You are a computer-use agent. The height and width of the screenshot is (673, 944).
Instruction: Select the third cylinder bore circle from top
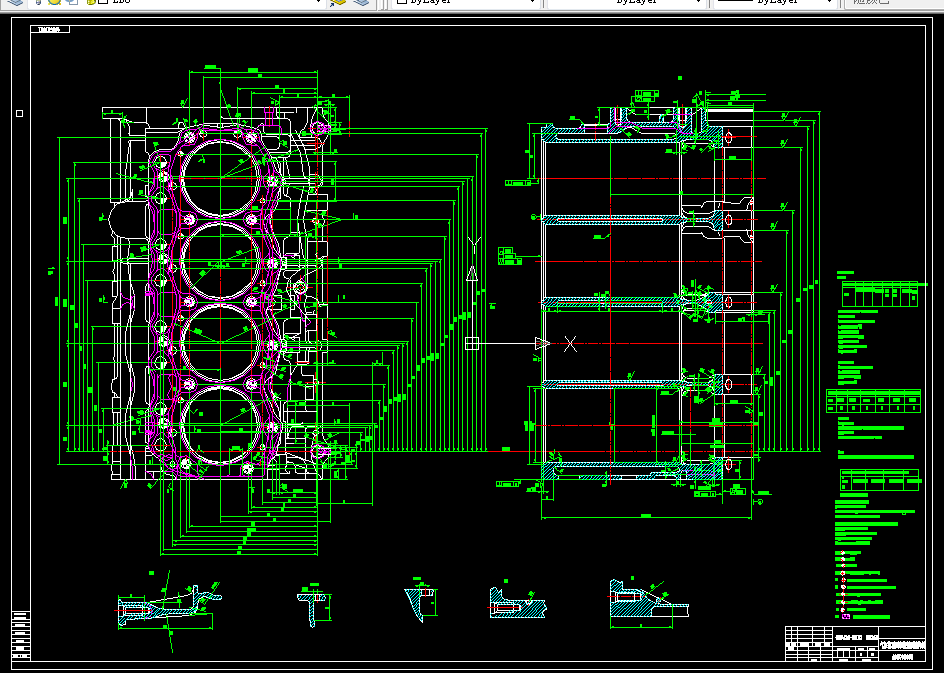221,344
